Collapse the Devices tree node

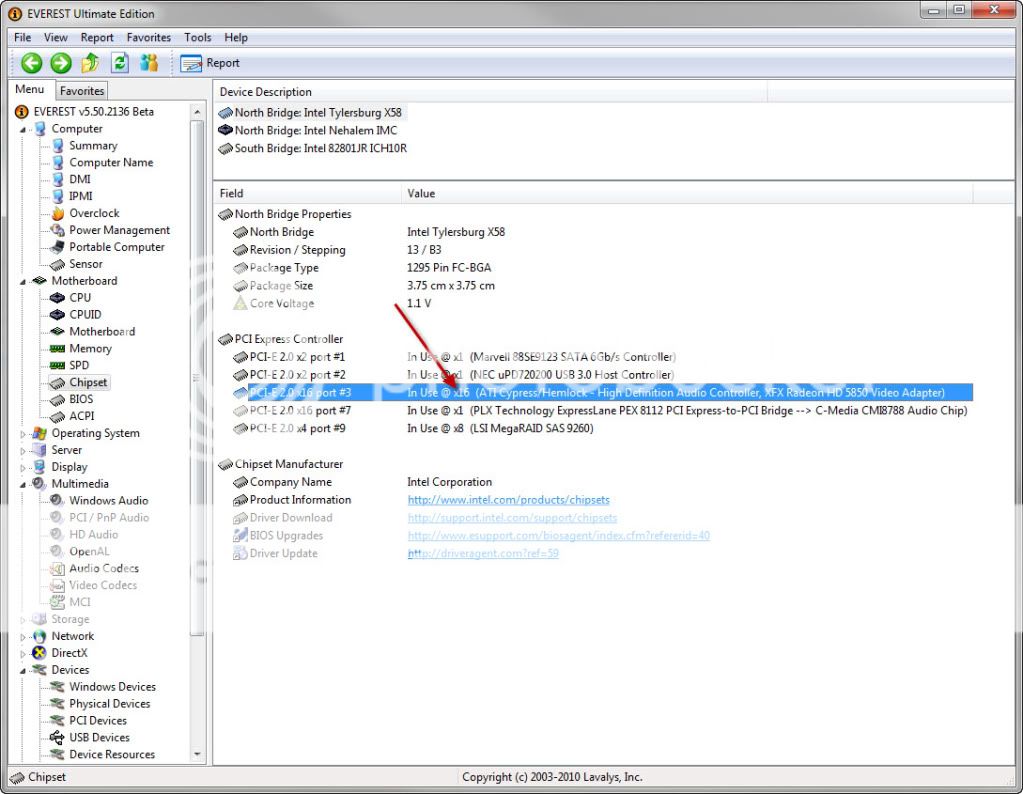coord(23,670)
